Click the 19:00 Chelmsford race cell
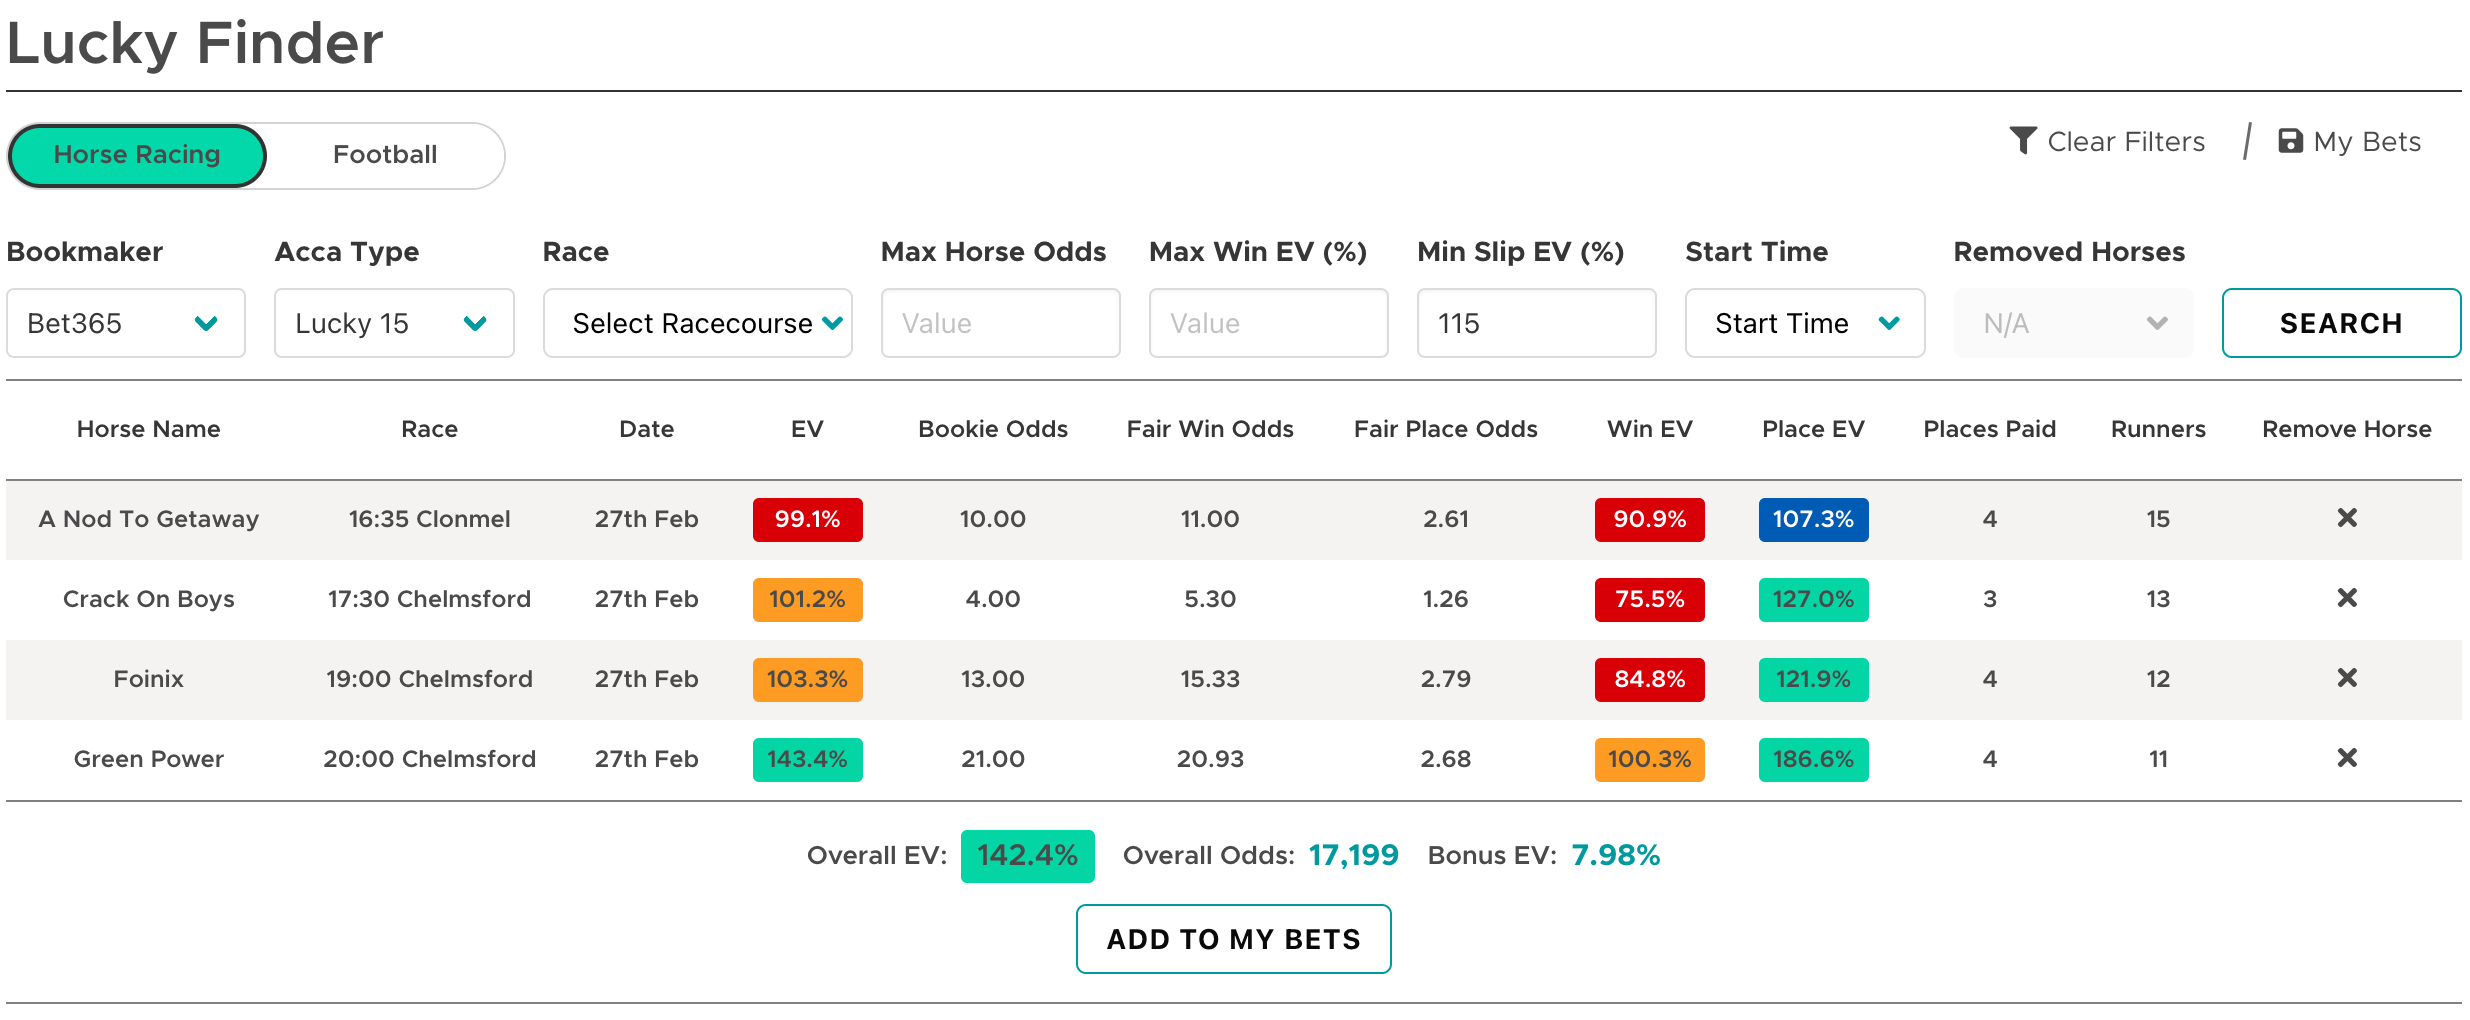This screenshot has height=1020, width=2470. coord(430,679)
